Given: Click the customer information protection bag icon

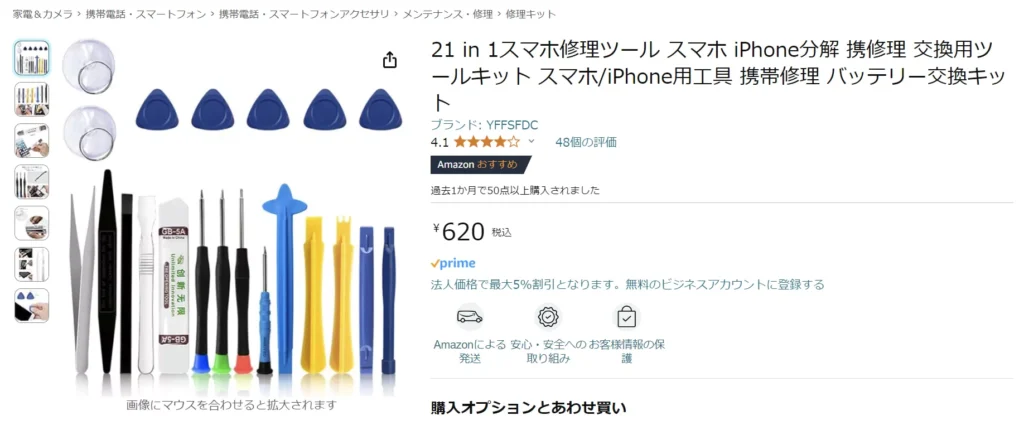Looking at the screenshot, I should tap(626, 317).
